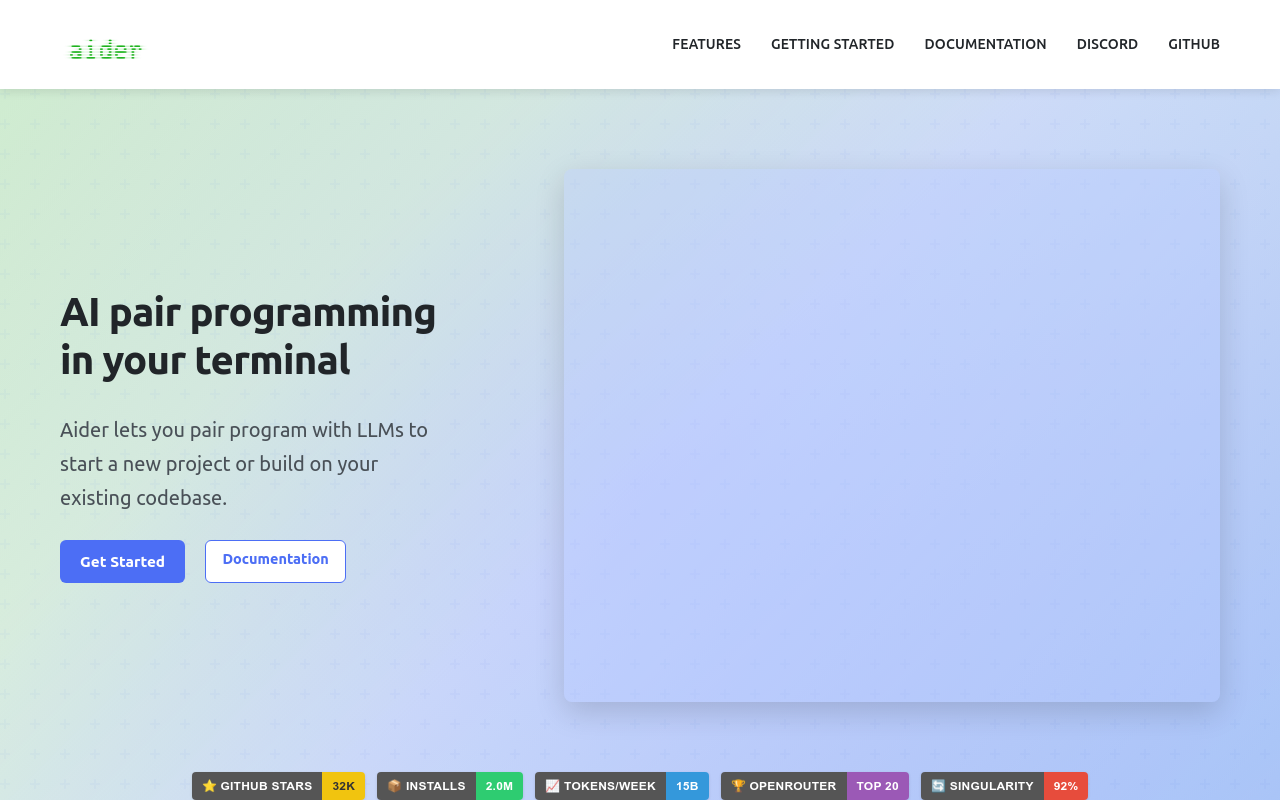Image resolution: width=1280 pixels, height=800 pixels.
Task: Click the star icon on GitHub Stars badge
Action: pyautogui.click(x=209, y=786)
